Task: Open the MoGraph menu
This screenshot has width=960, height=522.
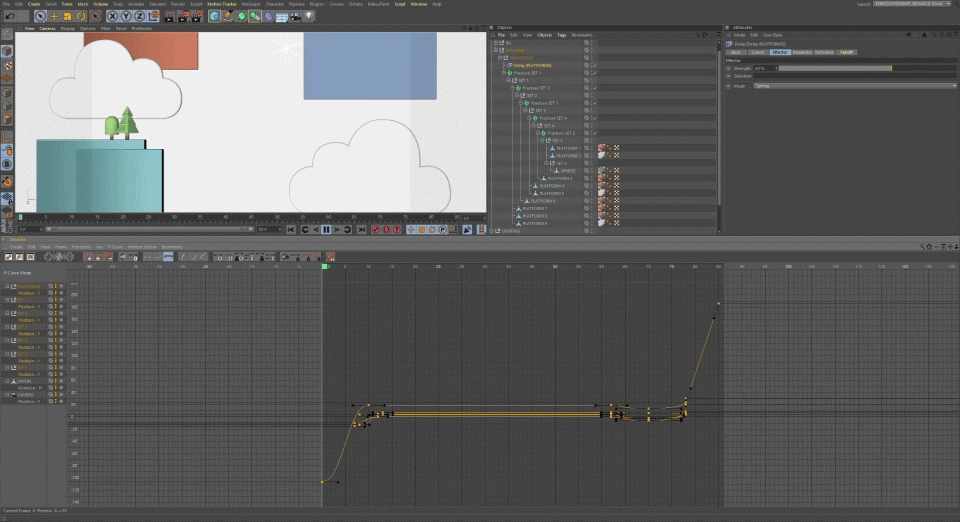Action: pos(253,4)
